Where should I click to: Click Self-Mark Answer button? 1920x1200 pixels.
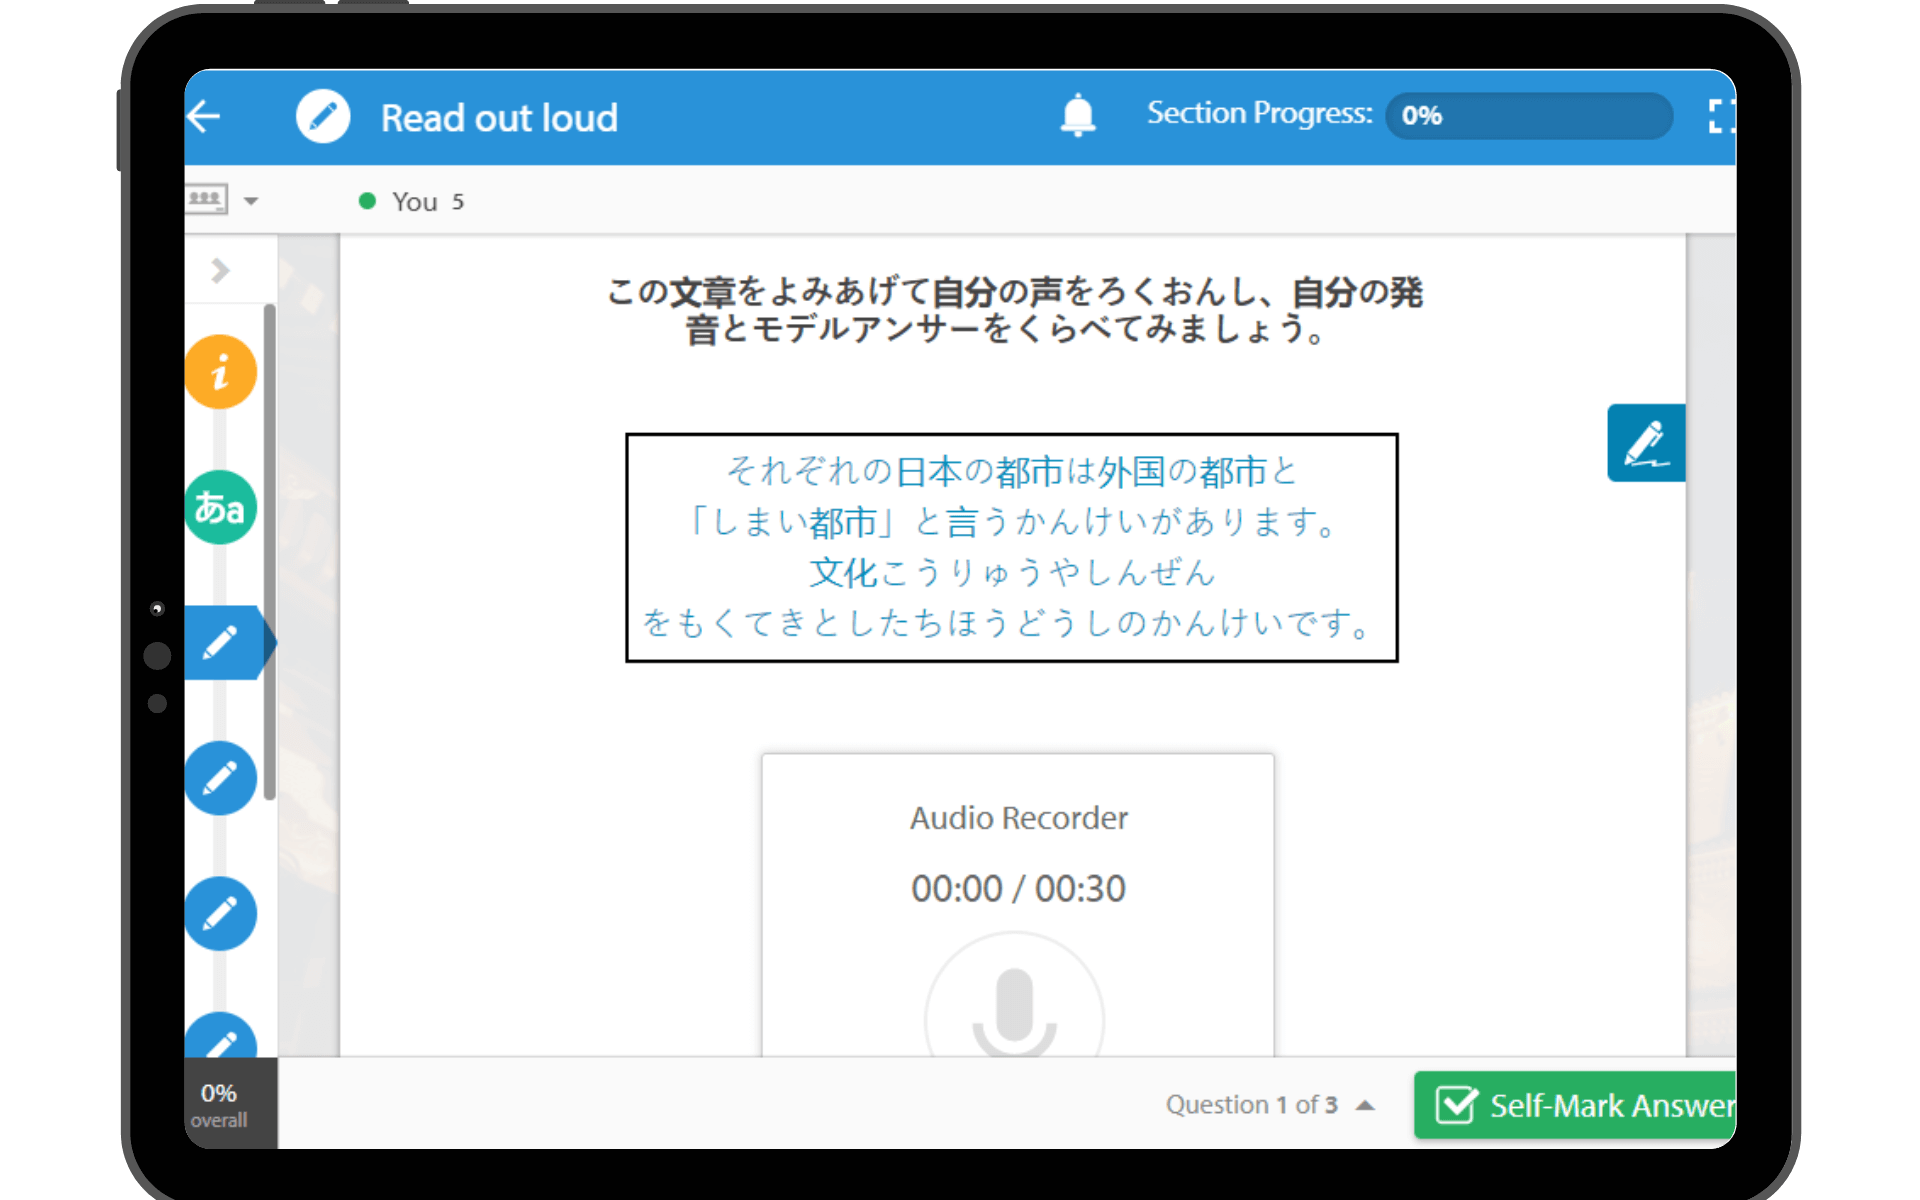point(1576,1105)
